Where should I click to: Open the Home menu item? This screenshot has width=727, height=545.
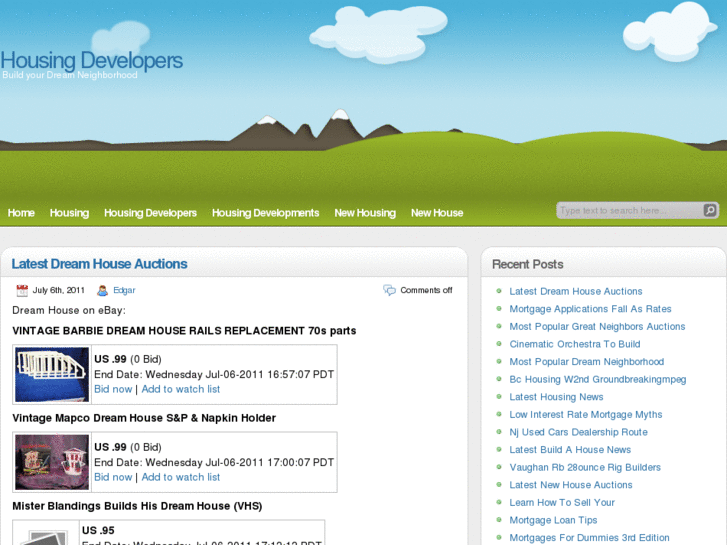tap(21, 213)
